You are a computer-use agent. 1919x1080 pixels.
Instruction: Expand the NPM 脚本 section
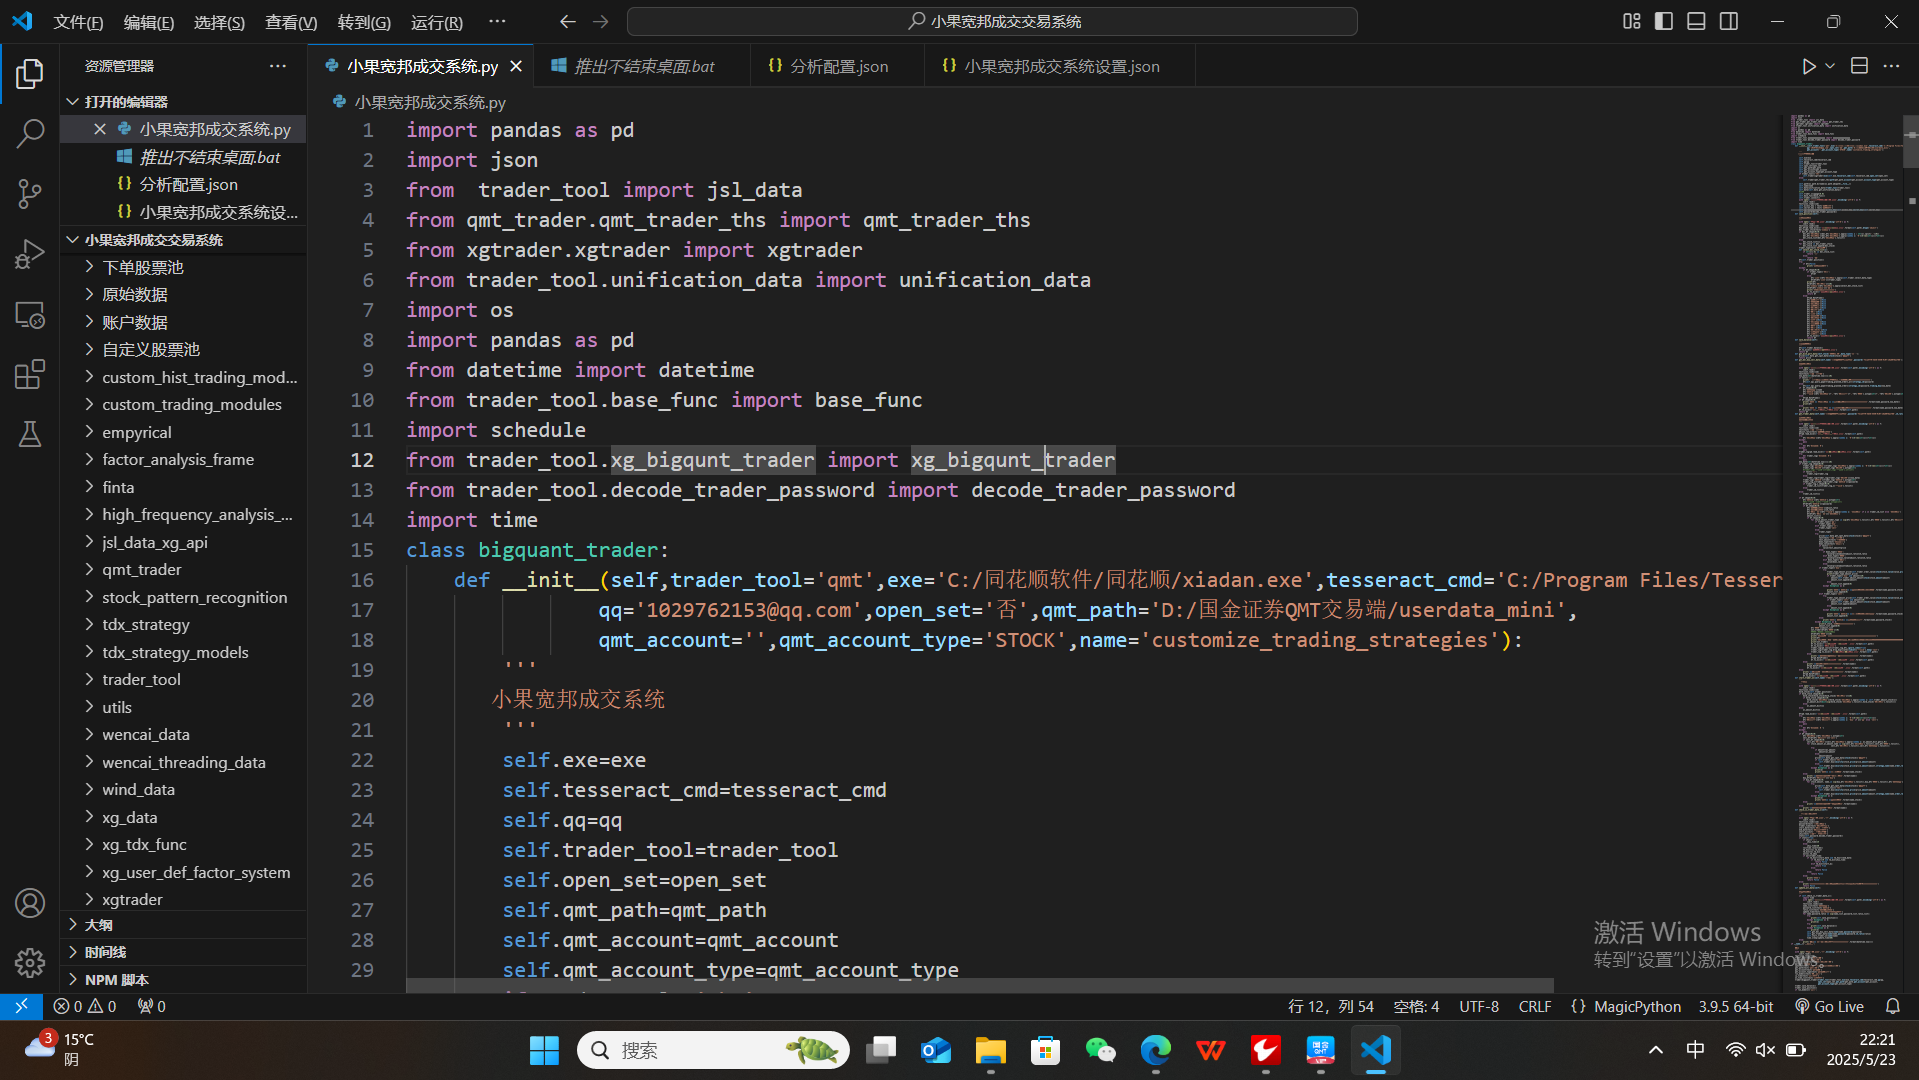[183, 979]
